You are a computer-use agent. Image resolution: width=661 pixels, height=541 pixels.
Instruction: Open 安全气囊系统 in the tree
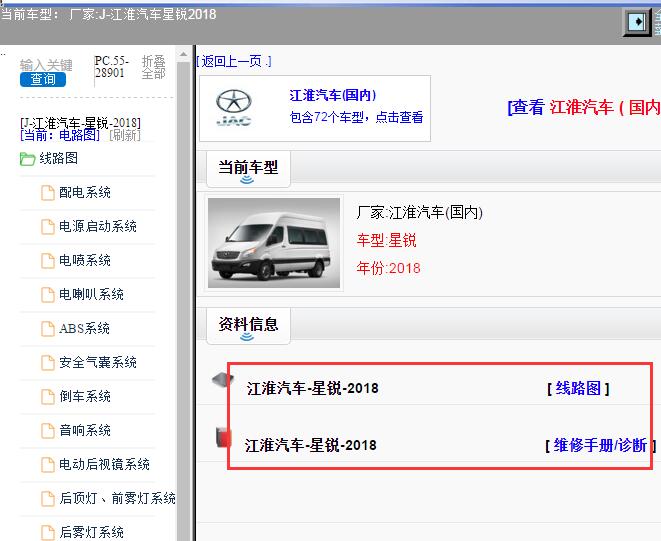point(98,362)
